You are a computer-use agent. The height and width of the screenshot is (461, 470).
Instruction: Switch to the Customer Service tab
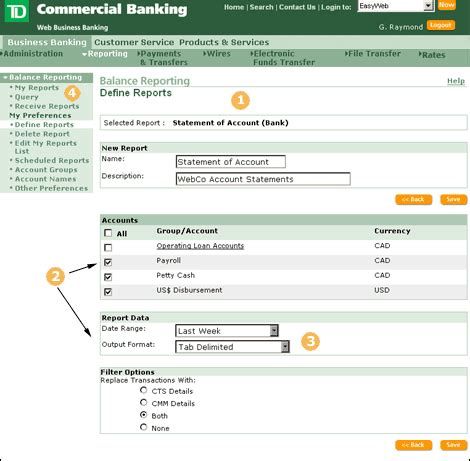[x=134, y=42]
